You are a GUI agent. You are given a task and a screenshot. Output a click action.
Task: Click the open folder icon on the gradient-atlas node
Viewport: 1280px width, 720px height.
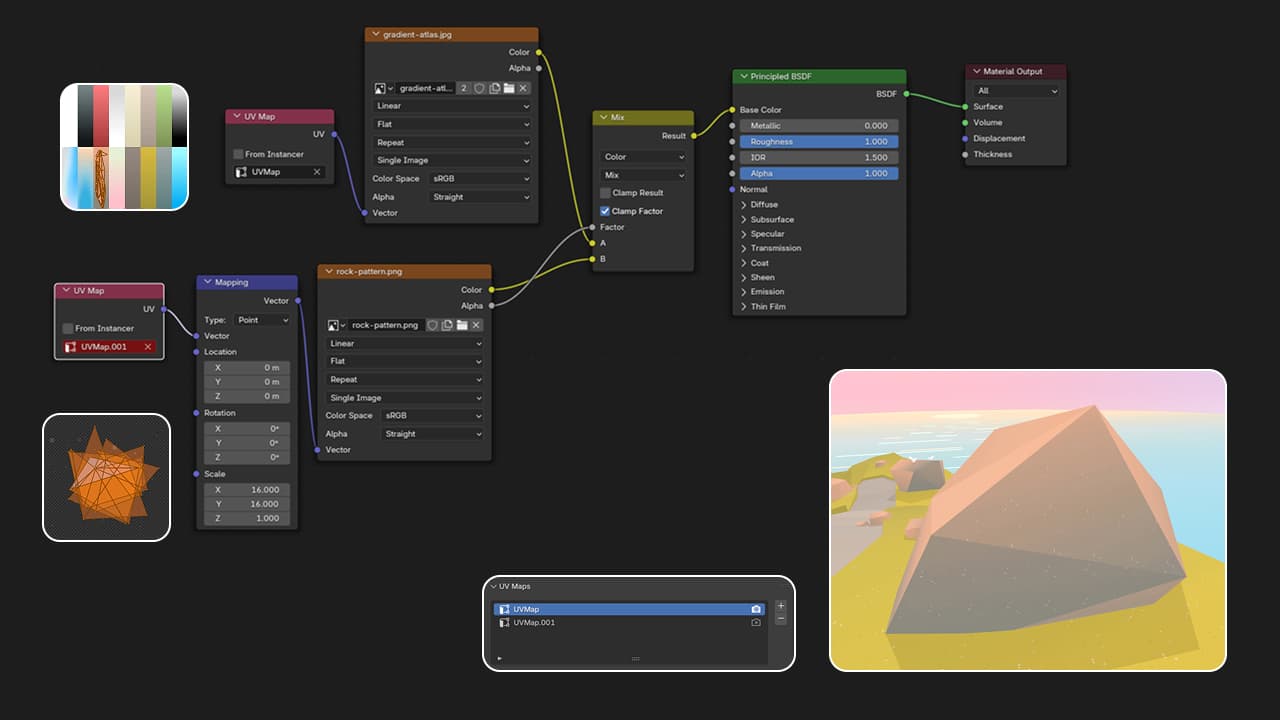(508, 88)
